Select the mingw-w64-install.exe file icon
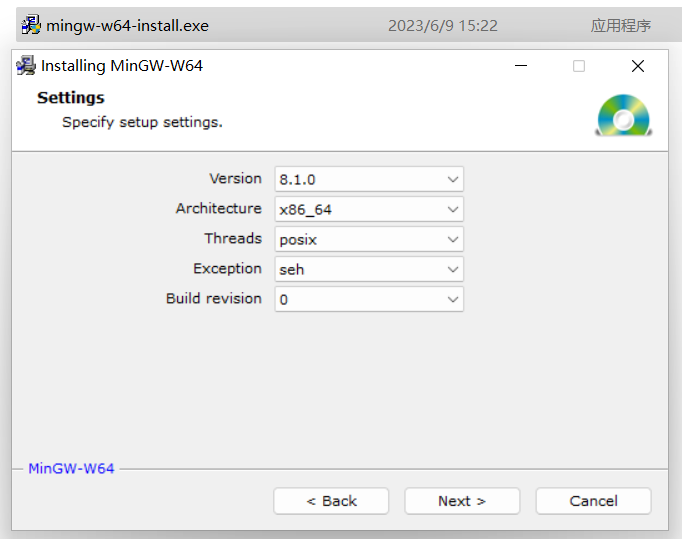Image resolution: width=682 pixels, height=539 pixels. coord(31,25)
